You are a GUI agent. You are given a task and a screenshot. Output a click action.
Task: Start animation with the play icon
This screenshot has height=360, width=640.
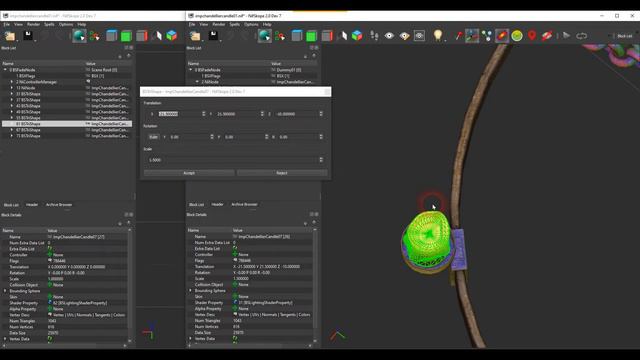tap(566, 36)
